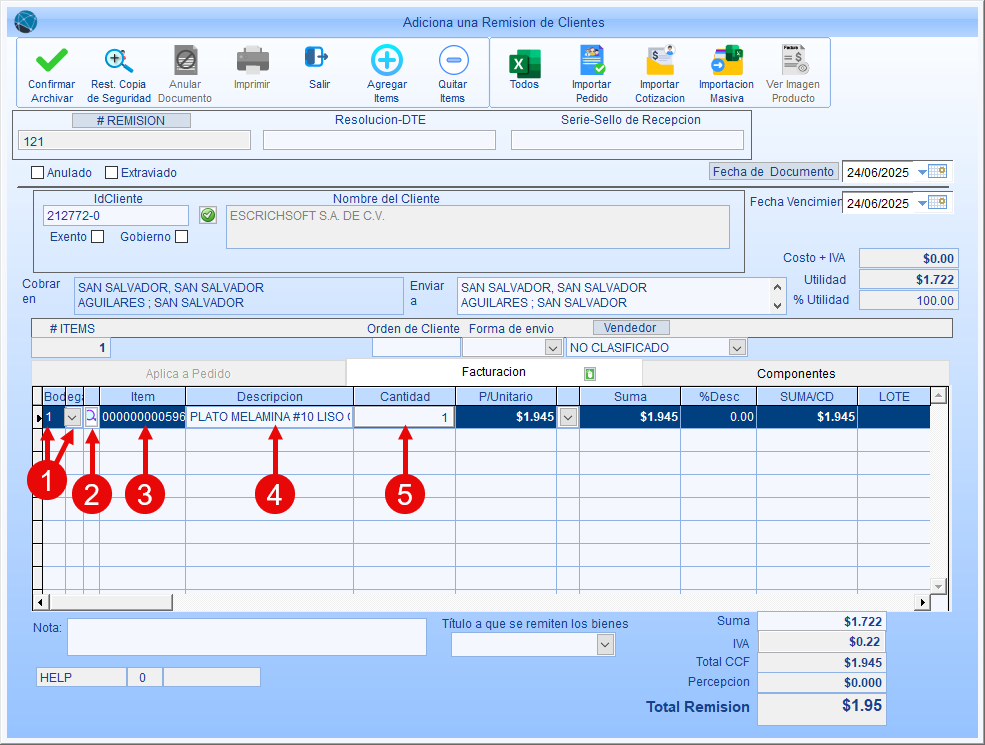Check the Exento checkbox

pos(97,237)
